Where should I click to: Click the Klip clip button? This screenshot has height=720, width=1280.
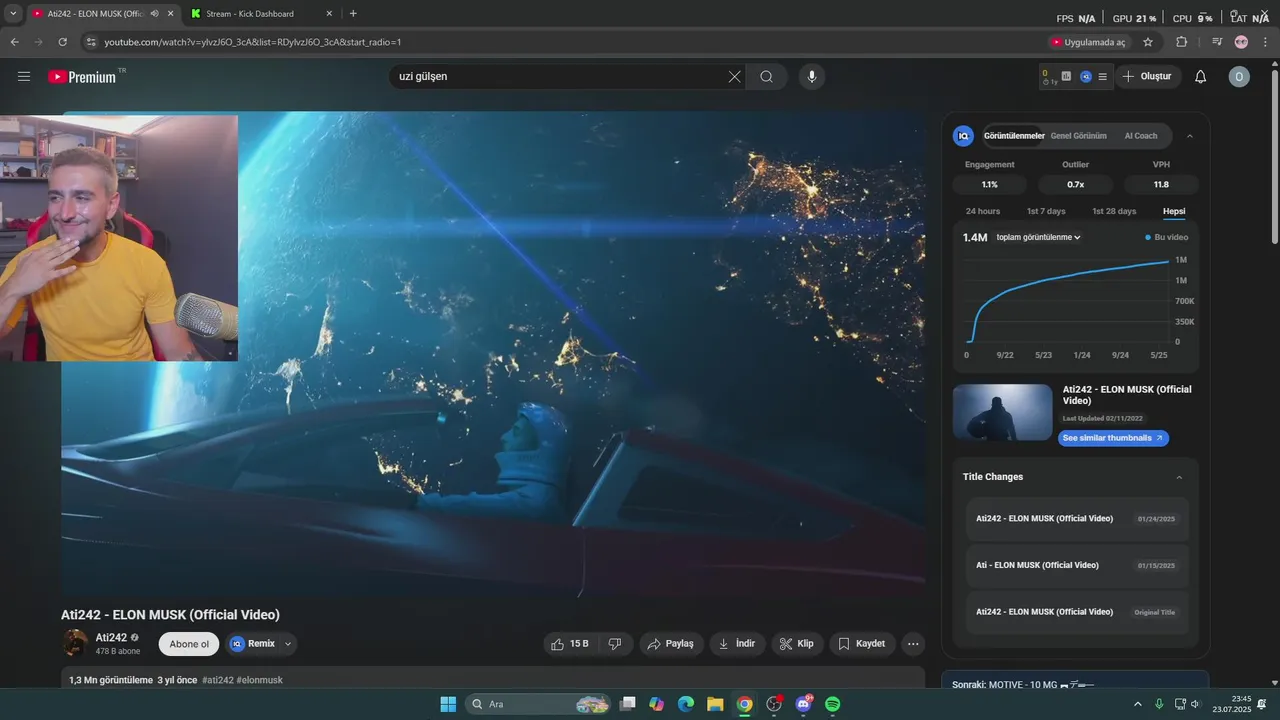click(x=797, y=644)
